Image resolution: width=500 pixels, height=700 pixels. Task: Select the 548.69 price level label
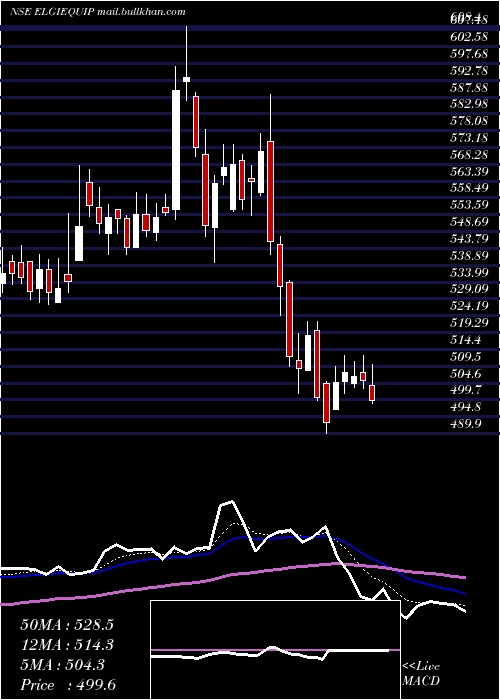(469, 221)
